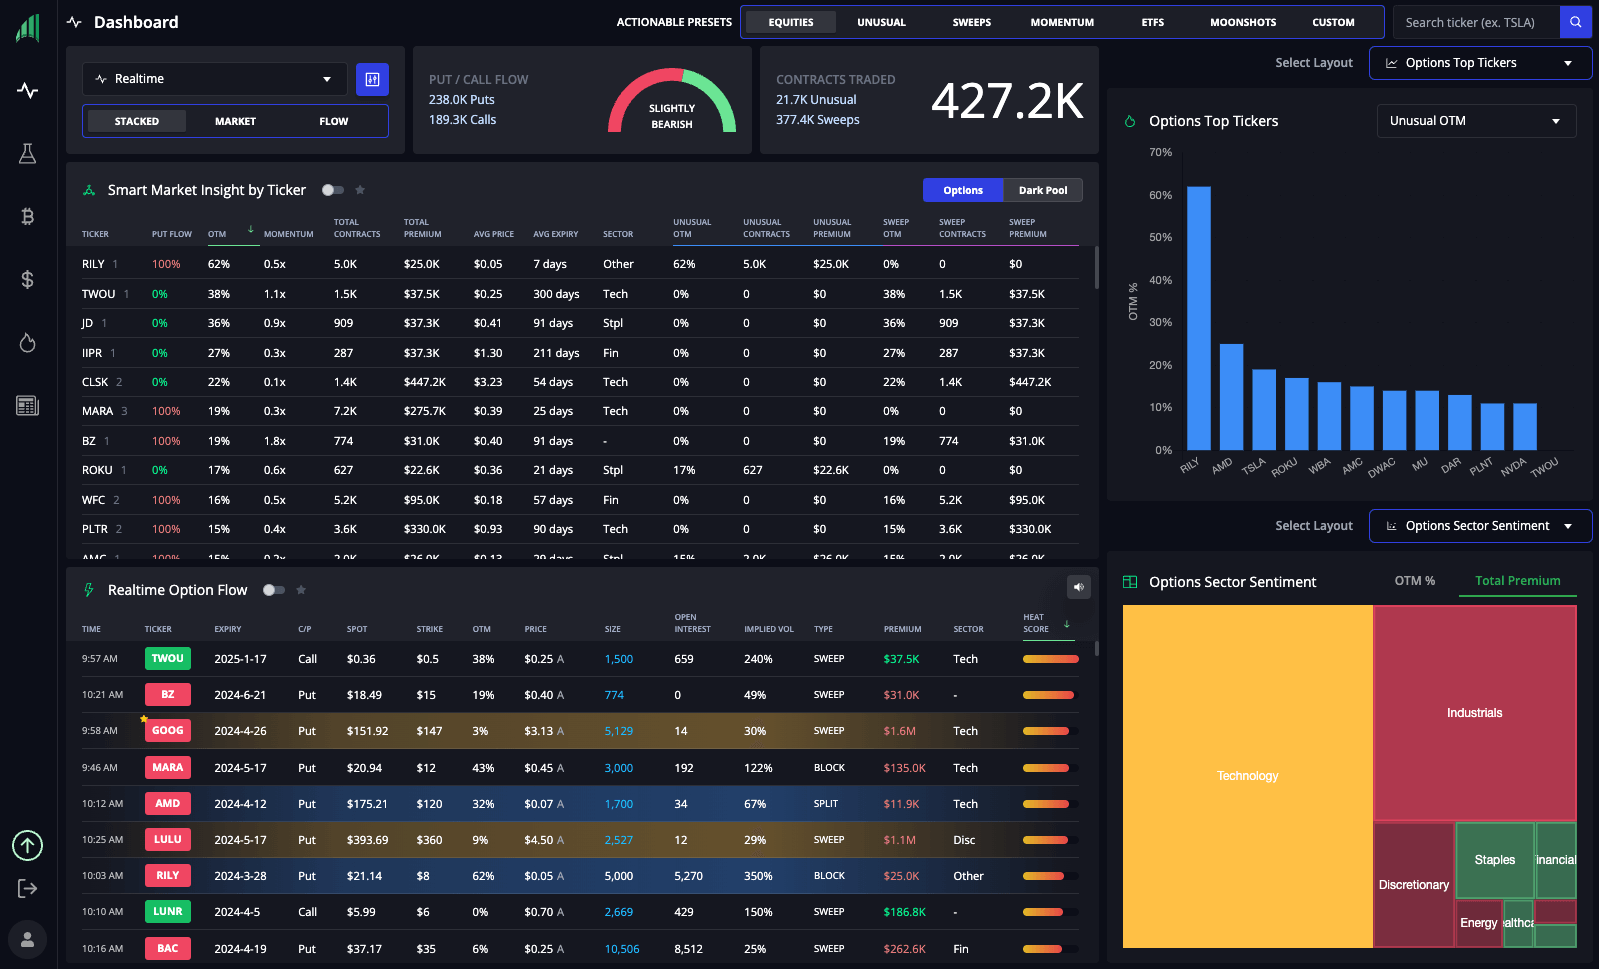Viewport: 1599px width, 969px height.
Task: Switch to the OTM % tab
Action: pos(1414,581)
